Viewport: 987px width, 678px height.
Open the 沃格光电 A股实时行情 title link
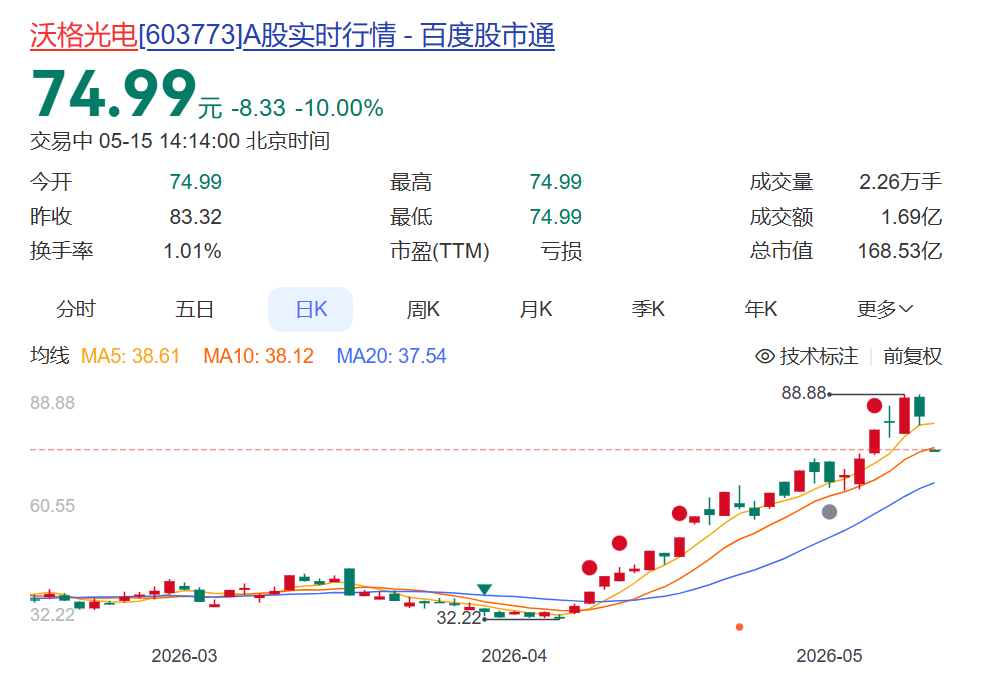[292, 35]
